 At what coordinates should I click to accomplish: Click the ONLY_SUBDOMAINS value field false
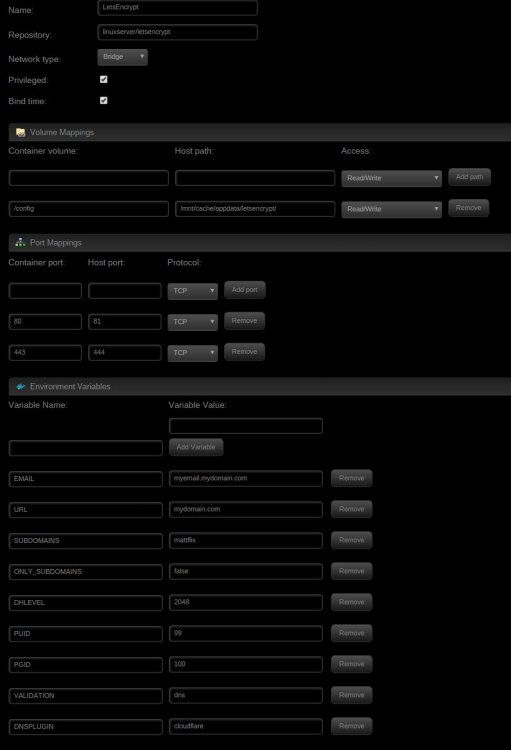246,572
